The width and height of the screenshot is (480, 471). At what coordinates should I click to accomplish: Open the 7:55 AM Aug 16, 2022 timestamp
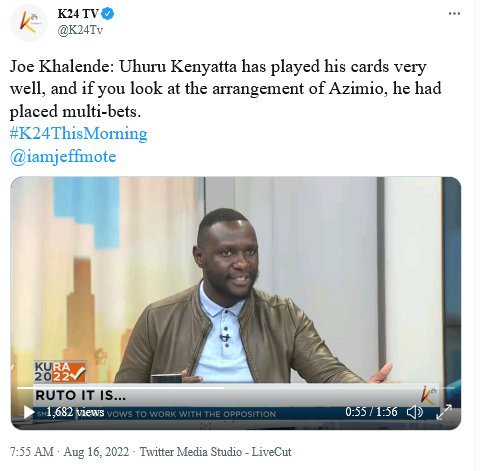point(69,452)
